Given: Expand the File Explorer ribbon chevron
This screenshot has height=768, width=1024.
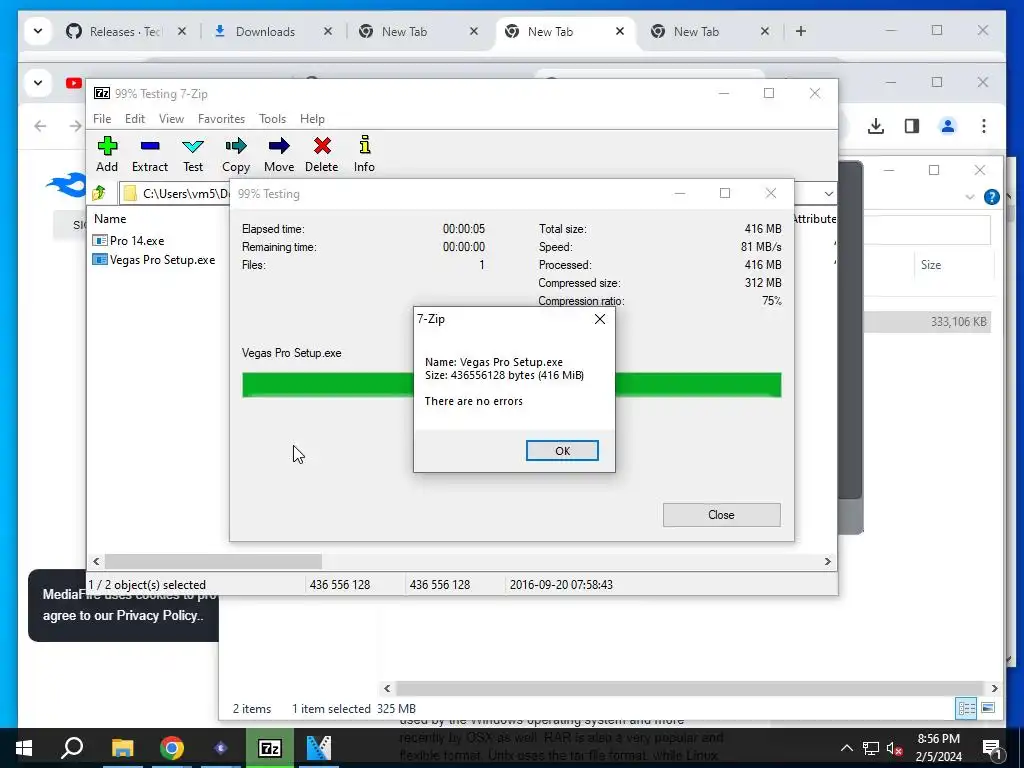Looking at the screenshot, I should click(970, 197).
